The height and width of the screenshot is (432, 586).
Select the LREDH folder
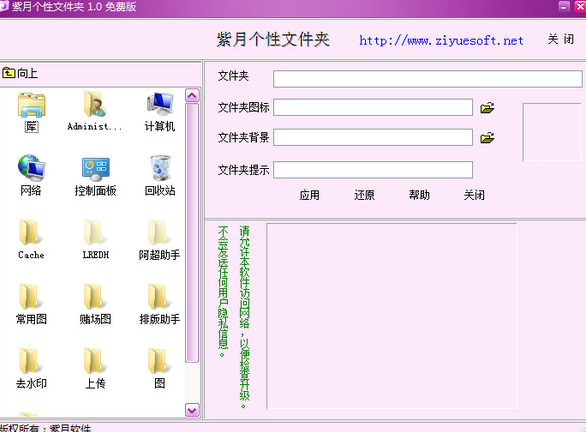(95, 240)
